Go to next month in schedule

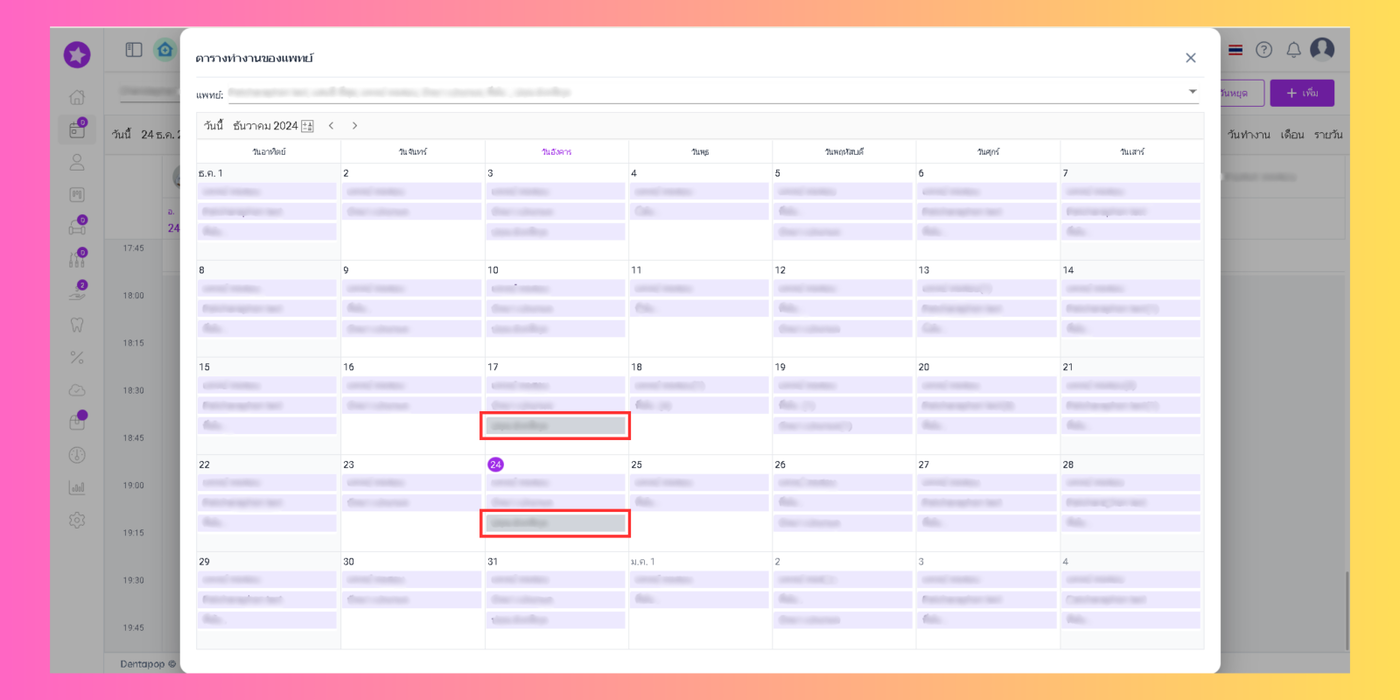coord(355,126)
